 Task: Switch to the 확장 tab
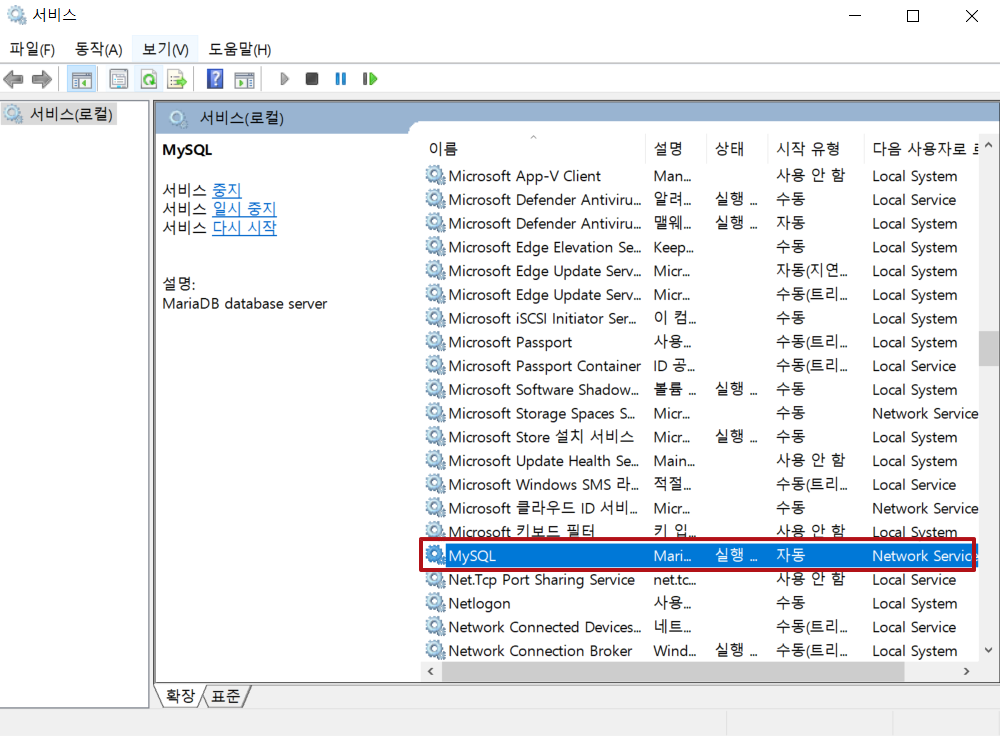pyautogui.click(x=180, y=695)
